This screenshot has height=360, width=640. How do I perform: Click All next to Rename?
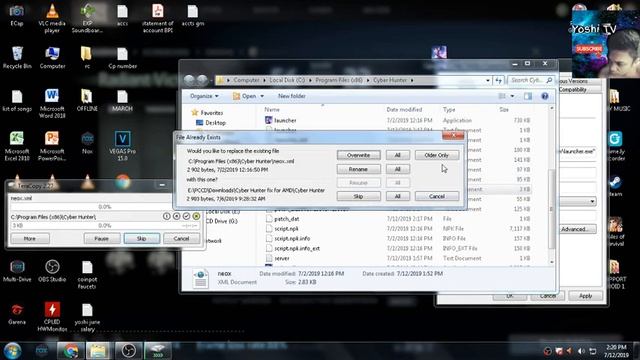[397, 169]
